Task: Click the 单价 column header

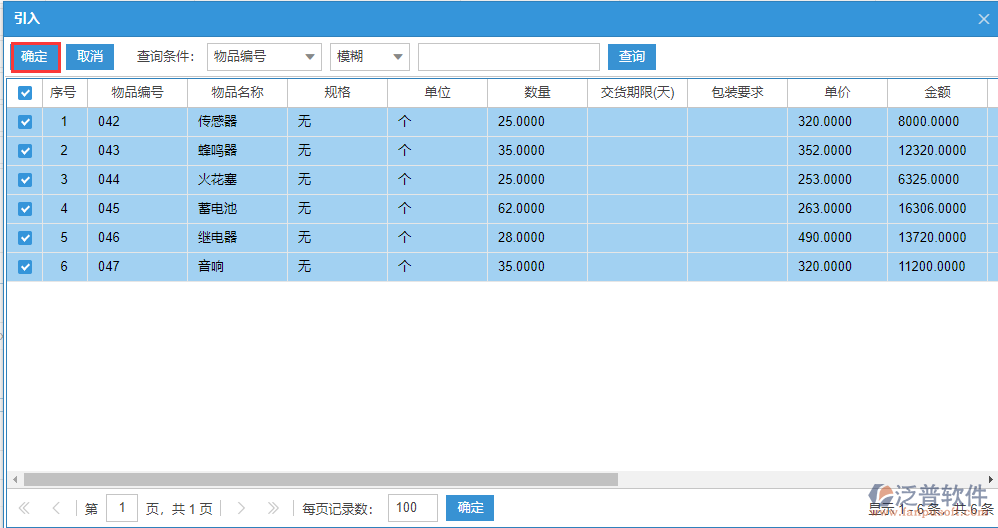Action: pyautogui.click(x=837, y=93)
